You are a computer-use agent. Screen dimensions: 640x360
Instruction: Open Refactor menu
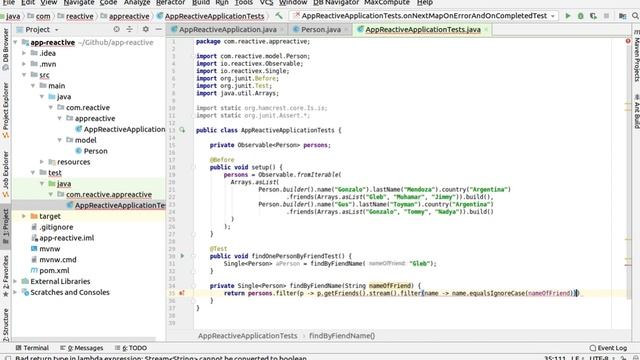(171, 3)
